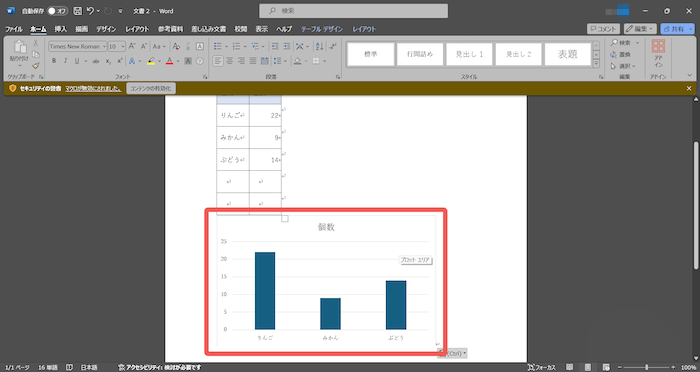Open the Change Case (Aa) dropdown
700x372 pixels.
(159, 46)
